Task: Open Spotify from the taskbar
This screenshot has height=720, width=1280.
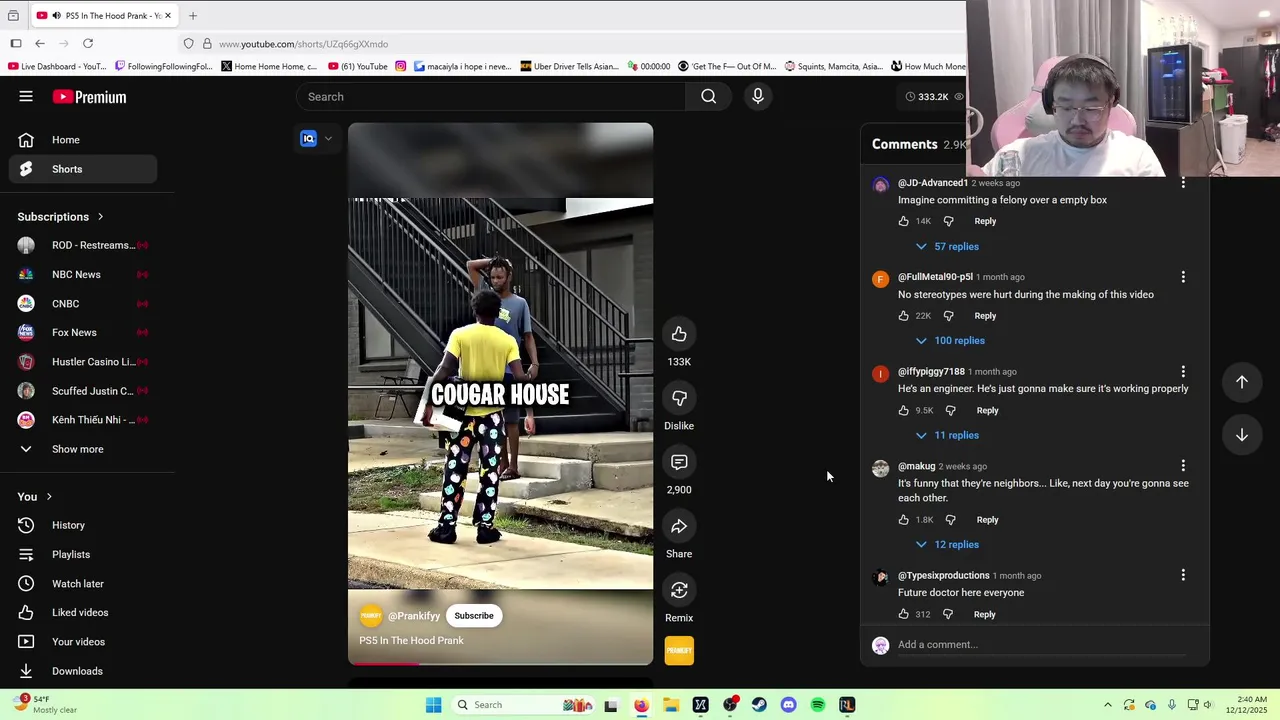Action: 818,705
